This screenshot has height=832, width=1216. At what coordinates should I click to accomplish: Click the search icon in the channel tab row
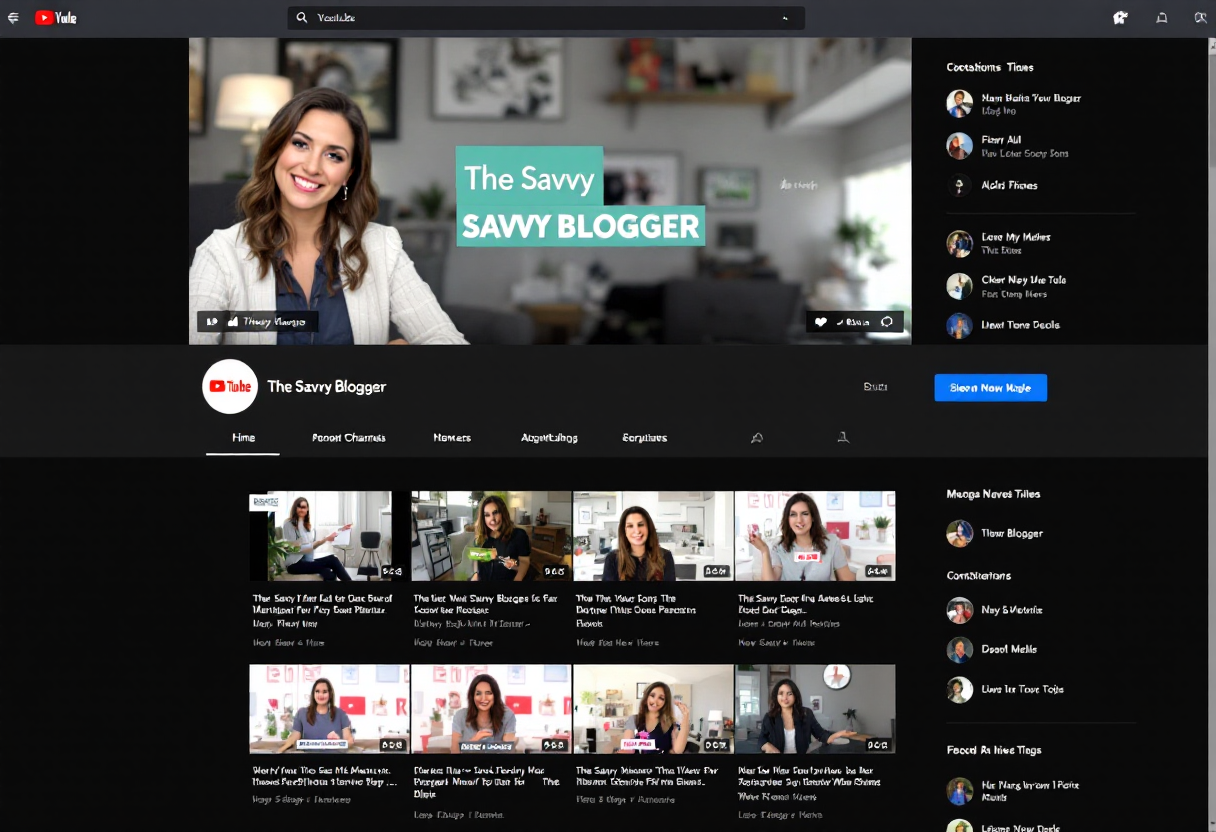tap(757, 438)
